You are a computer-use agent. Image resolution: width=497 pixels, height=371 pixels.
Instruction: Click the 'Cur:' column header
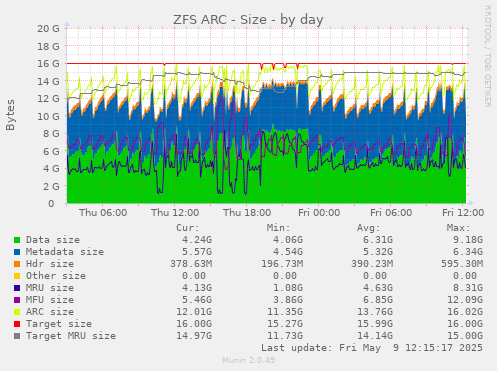(188, 228)
